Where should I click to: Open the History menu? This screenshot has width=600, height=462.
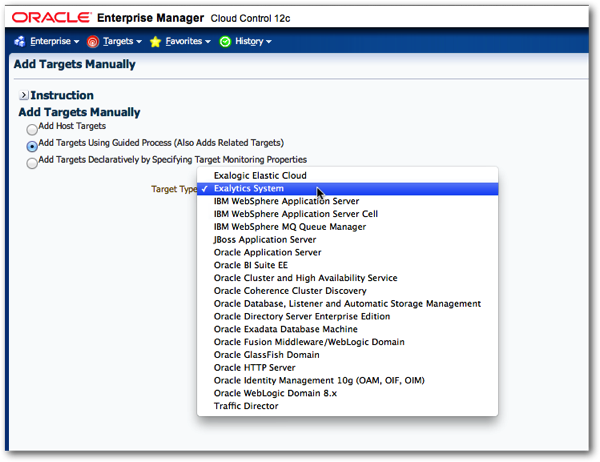[x=253, y=41]
